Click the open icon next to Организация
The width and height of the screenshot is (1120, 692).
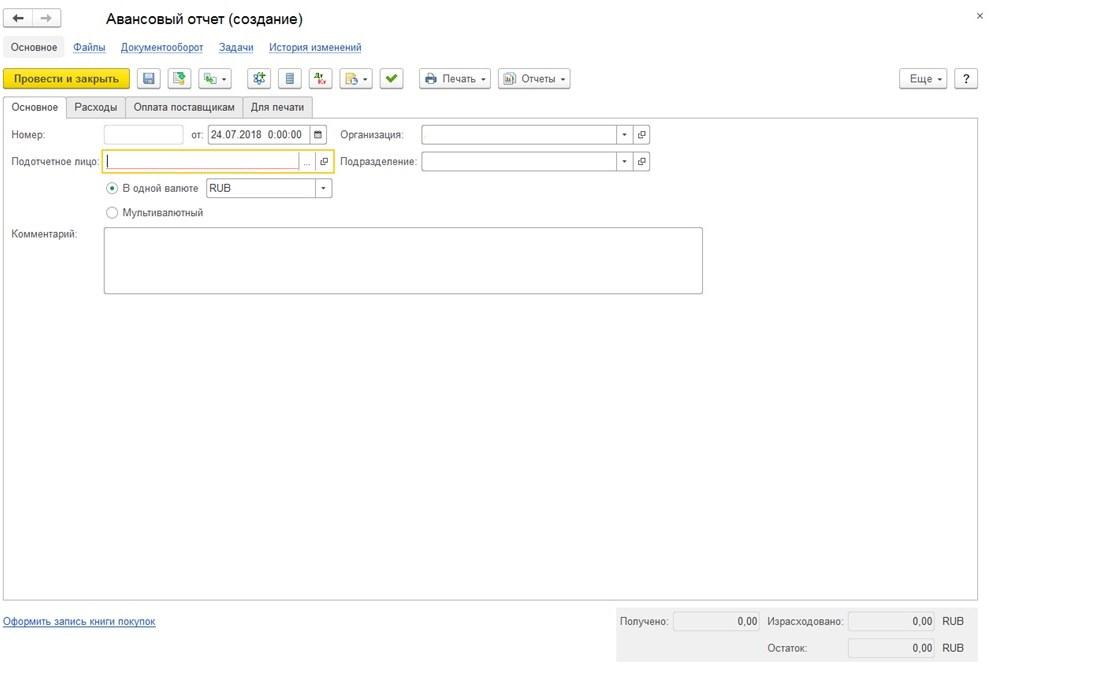pyautogui.click(x=642, y=135)
